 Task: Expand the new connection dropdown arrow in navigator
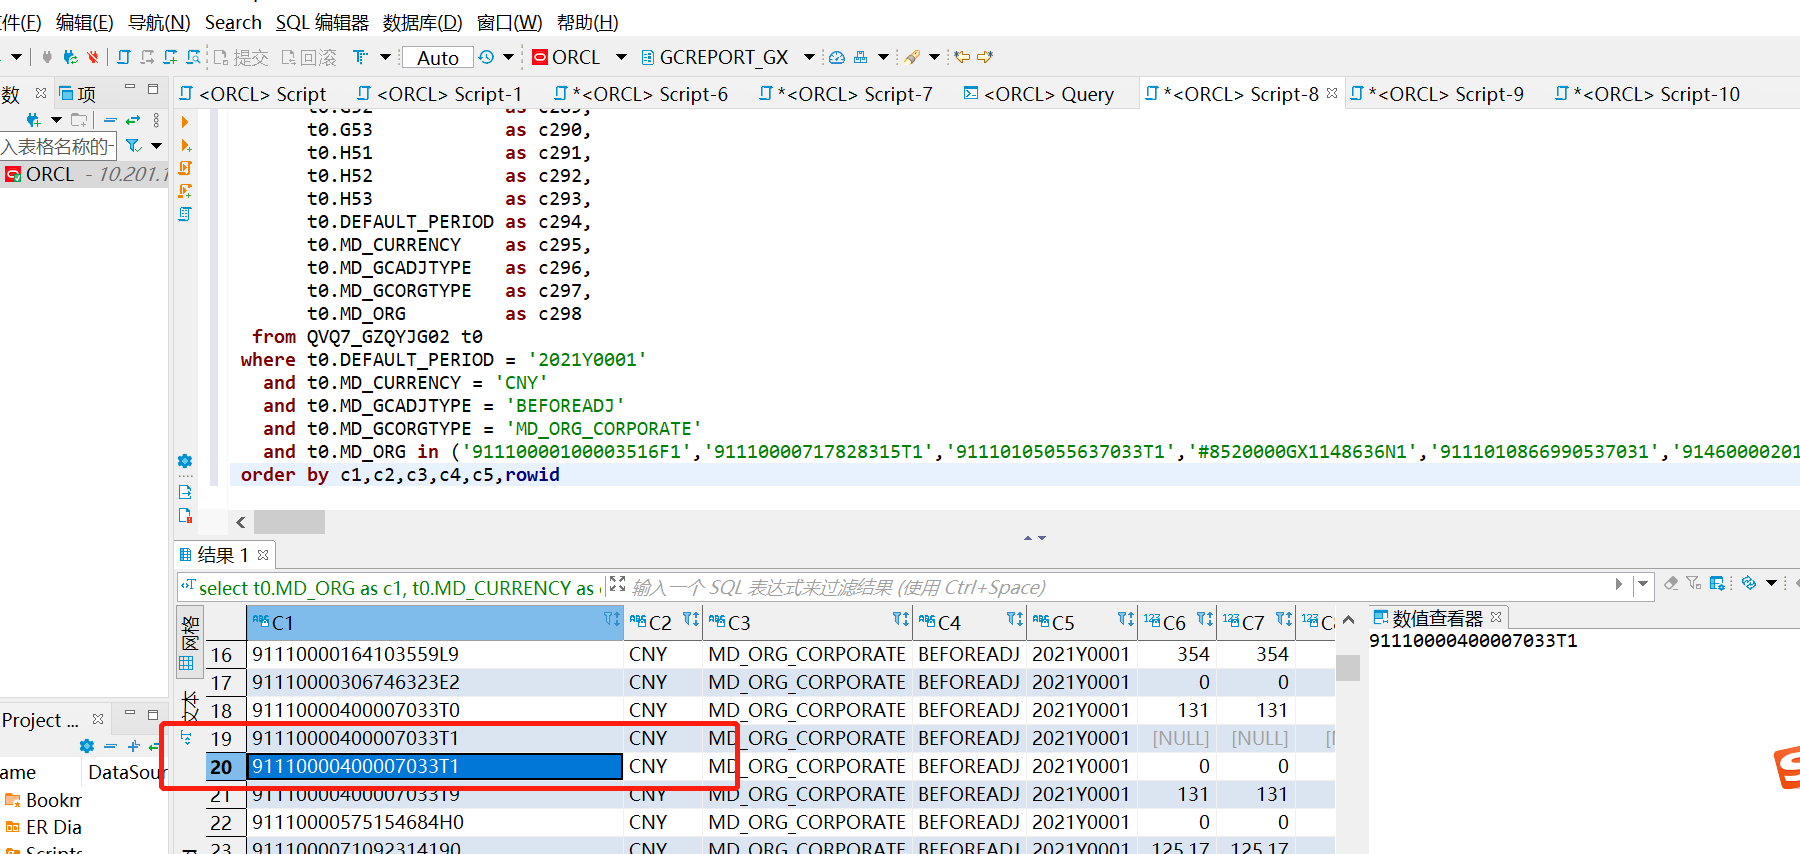click(56, 120)
